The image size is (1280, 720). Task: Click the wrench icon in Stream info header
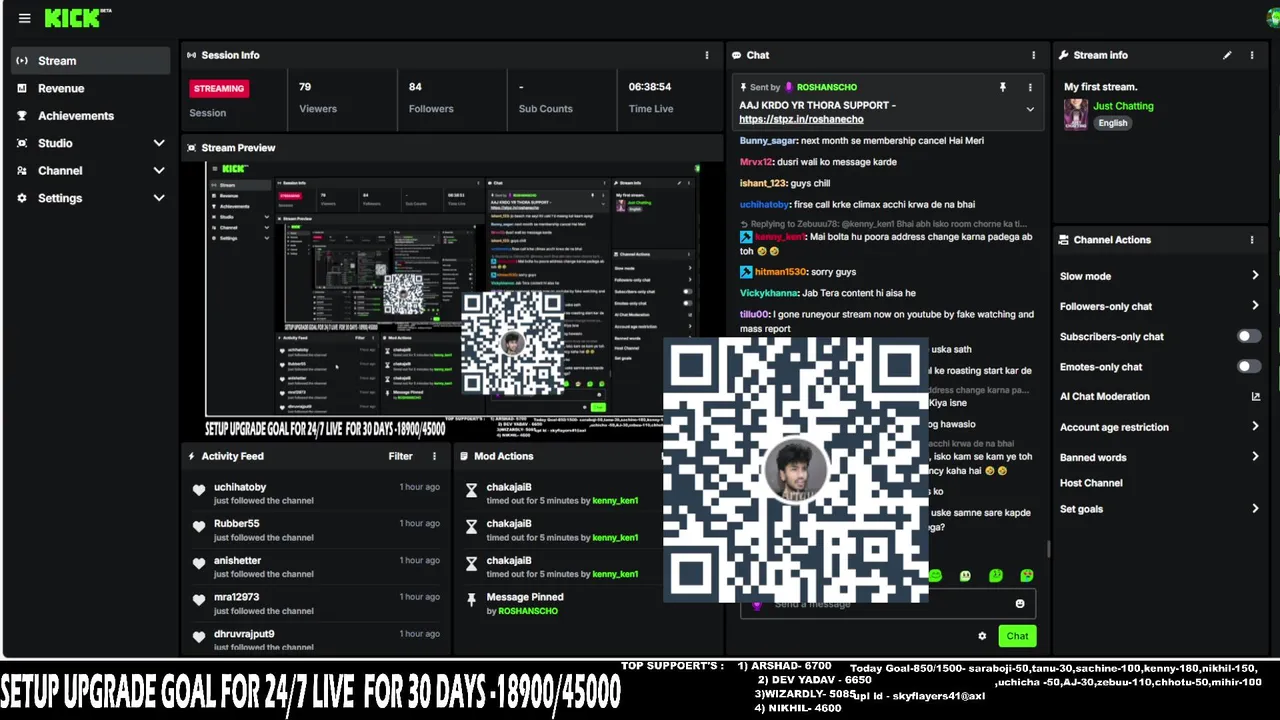(x=1065, y=55)
